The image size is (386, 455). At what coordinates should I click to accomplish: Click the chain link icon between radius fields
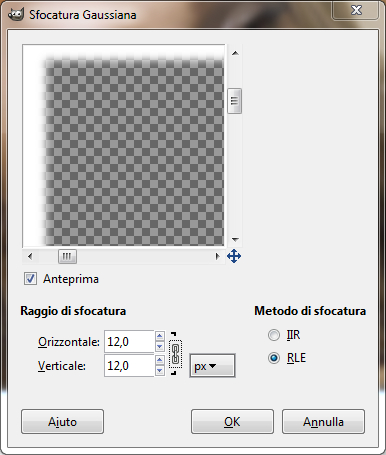[175, 354]
